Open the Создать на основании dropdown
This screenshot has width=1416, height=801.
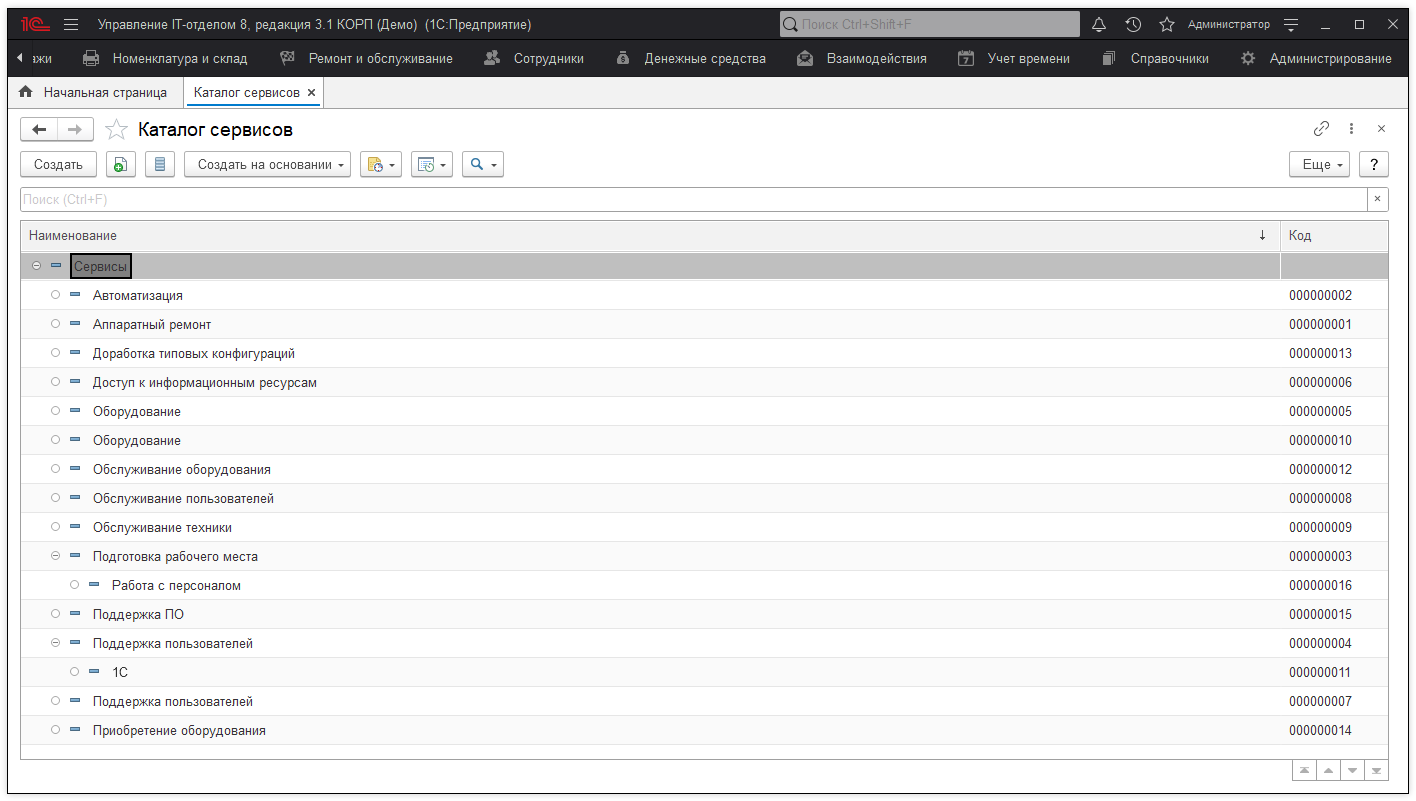tap(267, 165)
